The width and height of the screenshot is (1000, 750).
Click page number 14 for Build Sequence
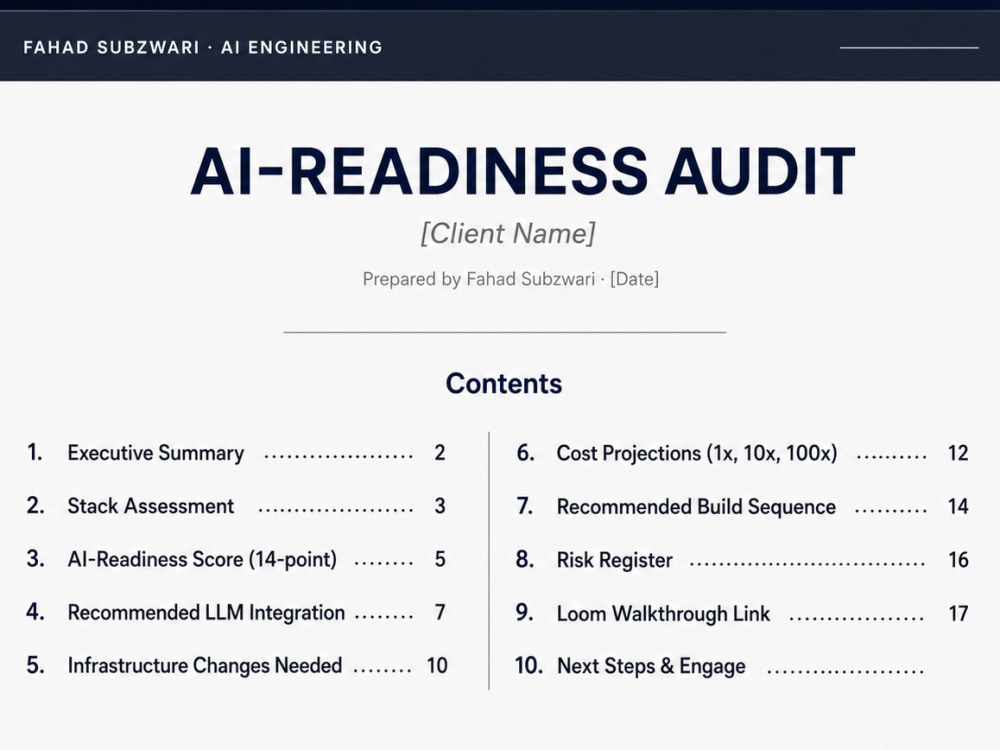pyautogui.click(x=958, y=506)
